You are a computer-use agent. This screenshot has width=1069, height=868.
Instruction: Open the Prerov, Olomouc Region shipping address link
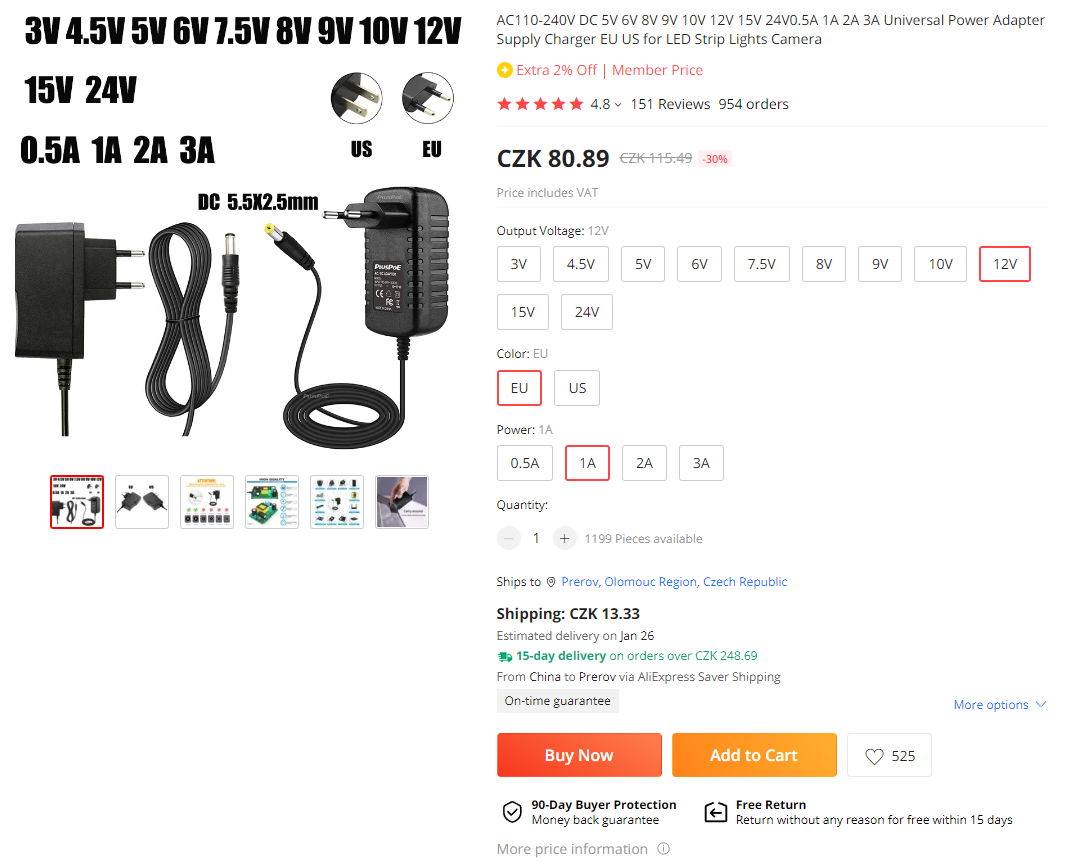[674, 582]
